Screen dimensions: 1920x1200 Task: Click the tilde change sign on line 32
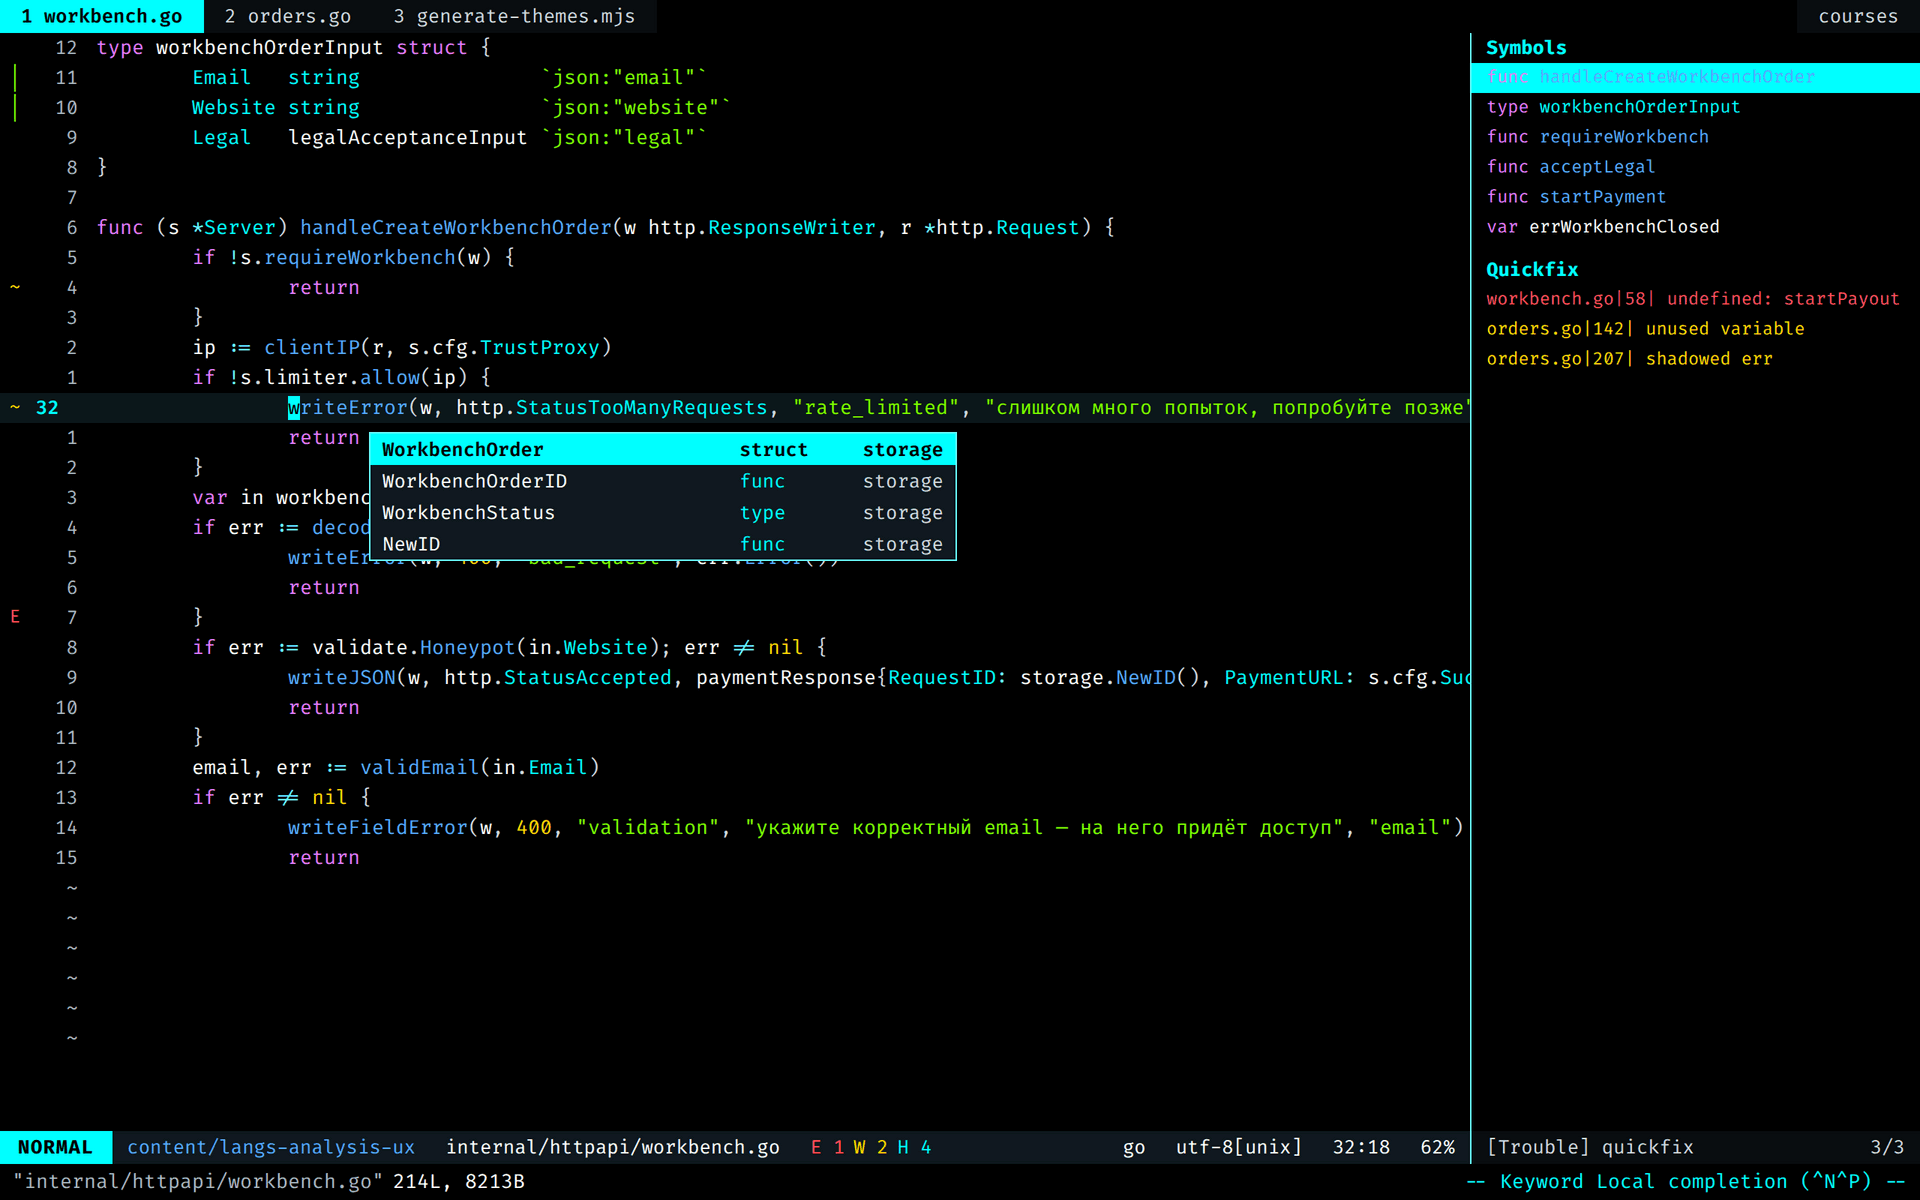point(15,407)
